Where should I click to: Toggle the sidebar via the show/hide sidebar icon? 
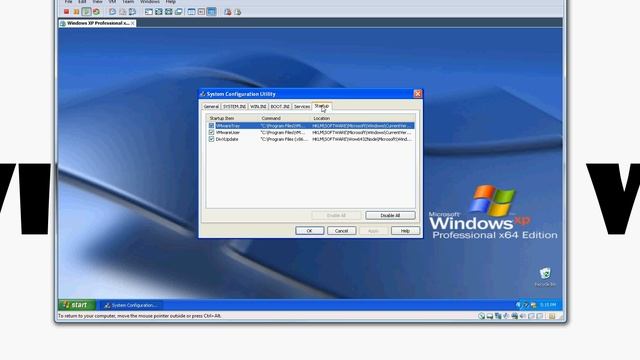coord(149,12)
